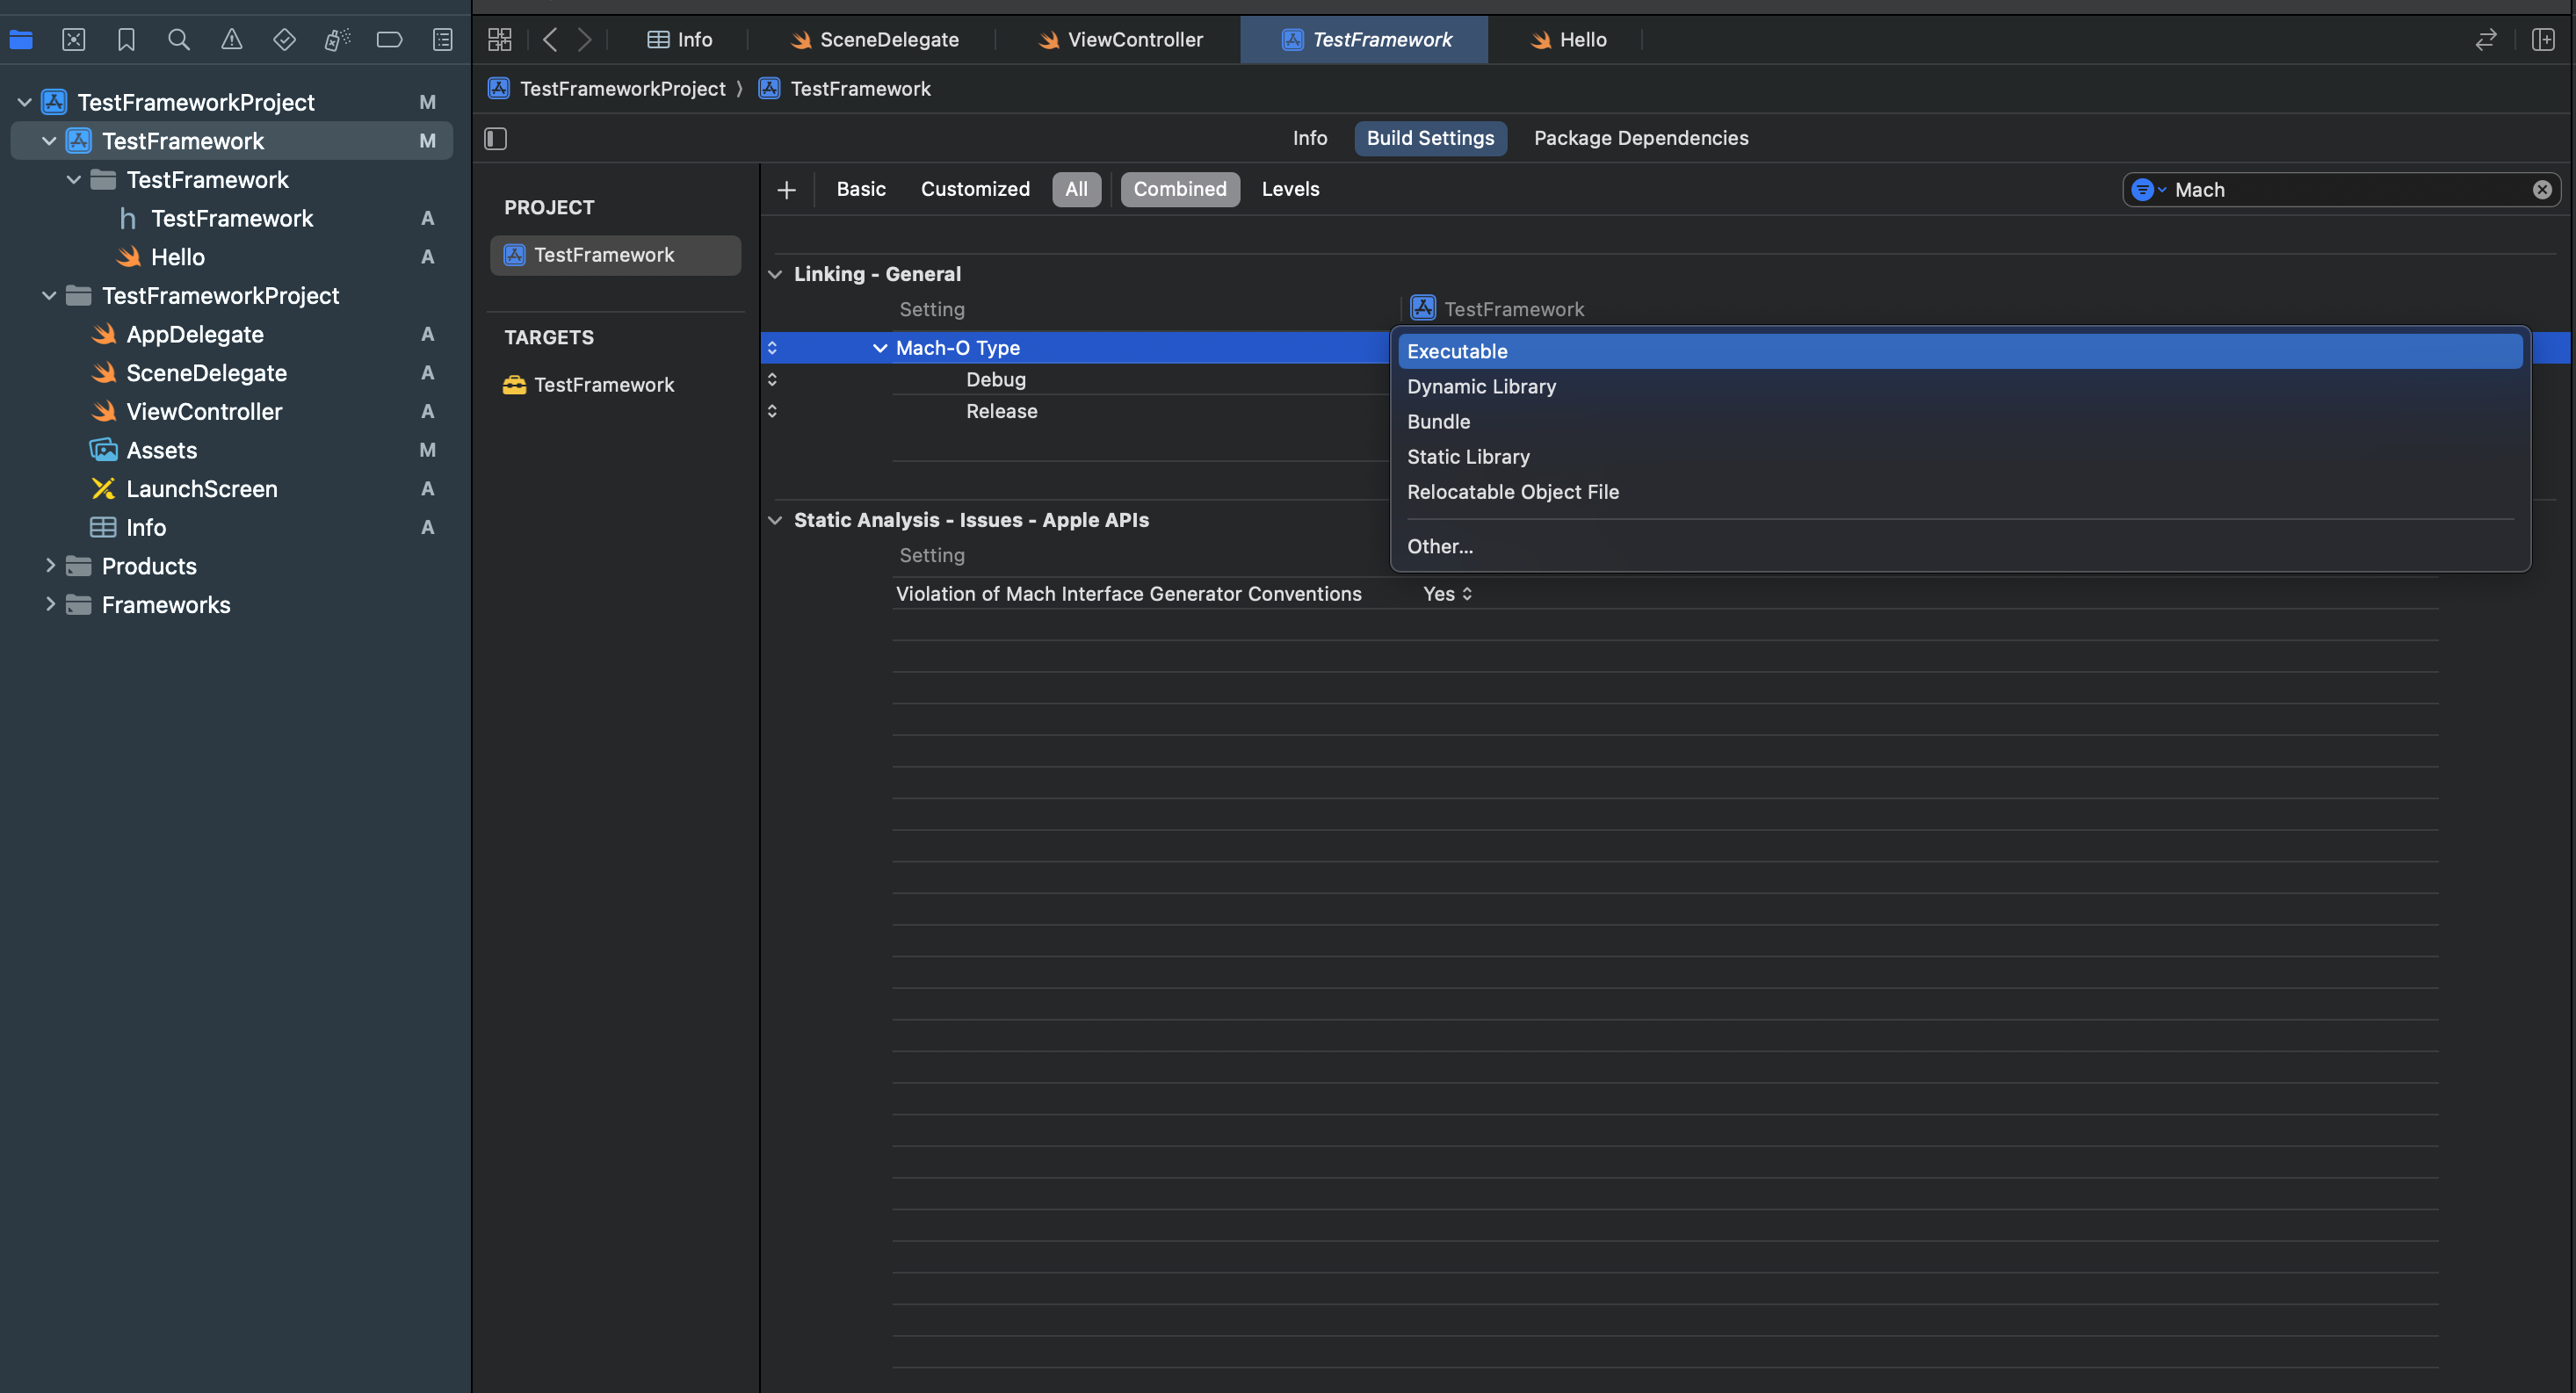Open the related items grid menu
Image resolution: width=2576 pixels, height=1393 pixels.
(x=500, y=40)
